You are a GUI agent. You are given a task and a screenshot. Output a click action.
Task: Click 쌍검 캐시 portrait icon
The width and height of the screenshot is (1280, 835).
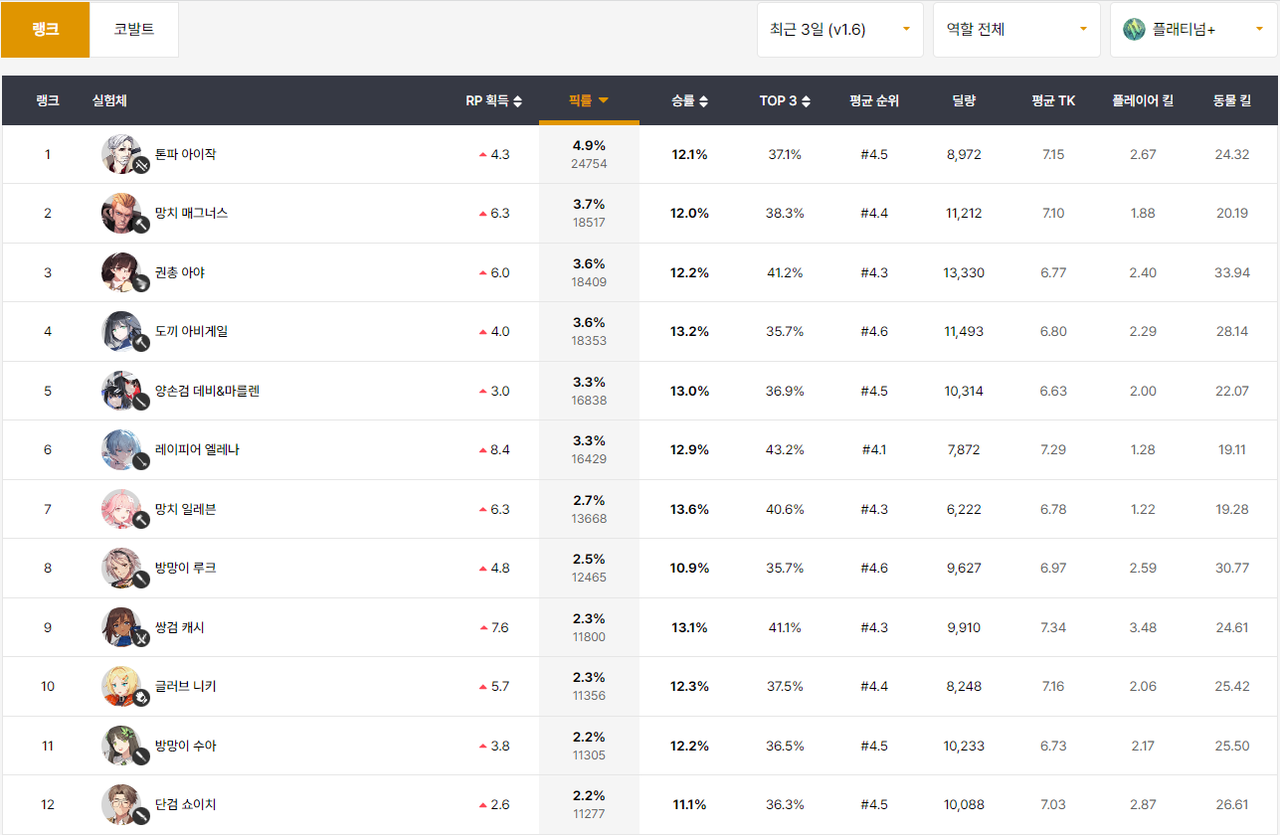(x=123, y=627)
